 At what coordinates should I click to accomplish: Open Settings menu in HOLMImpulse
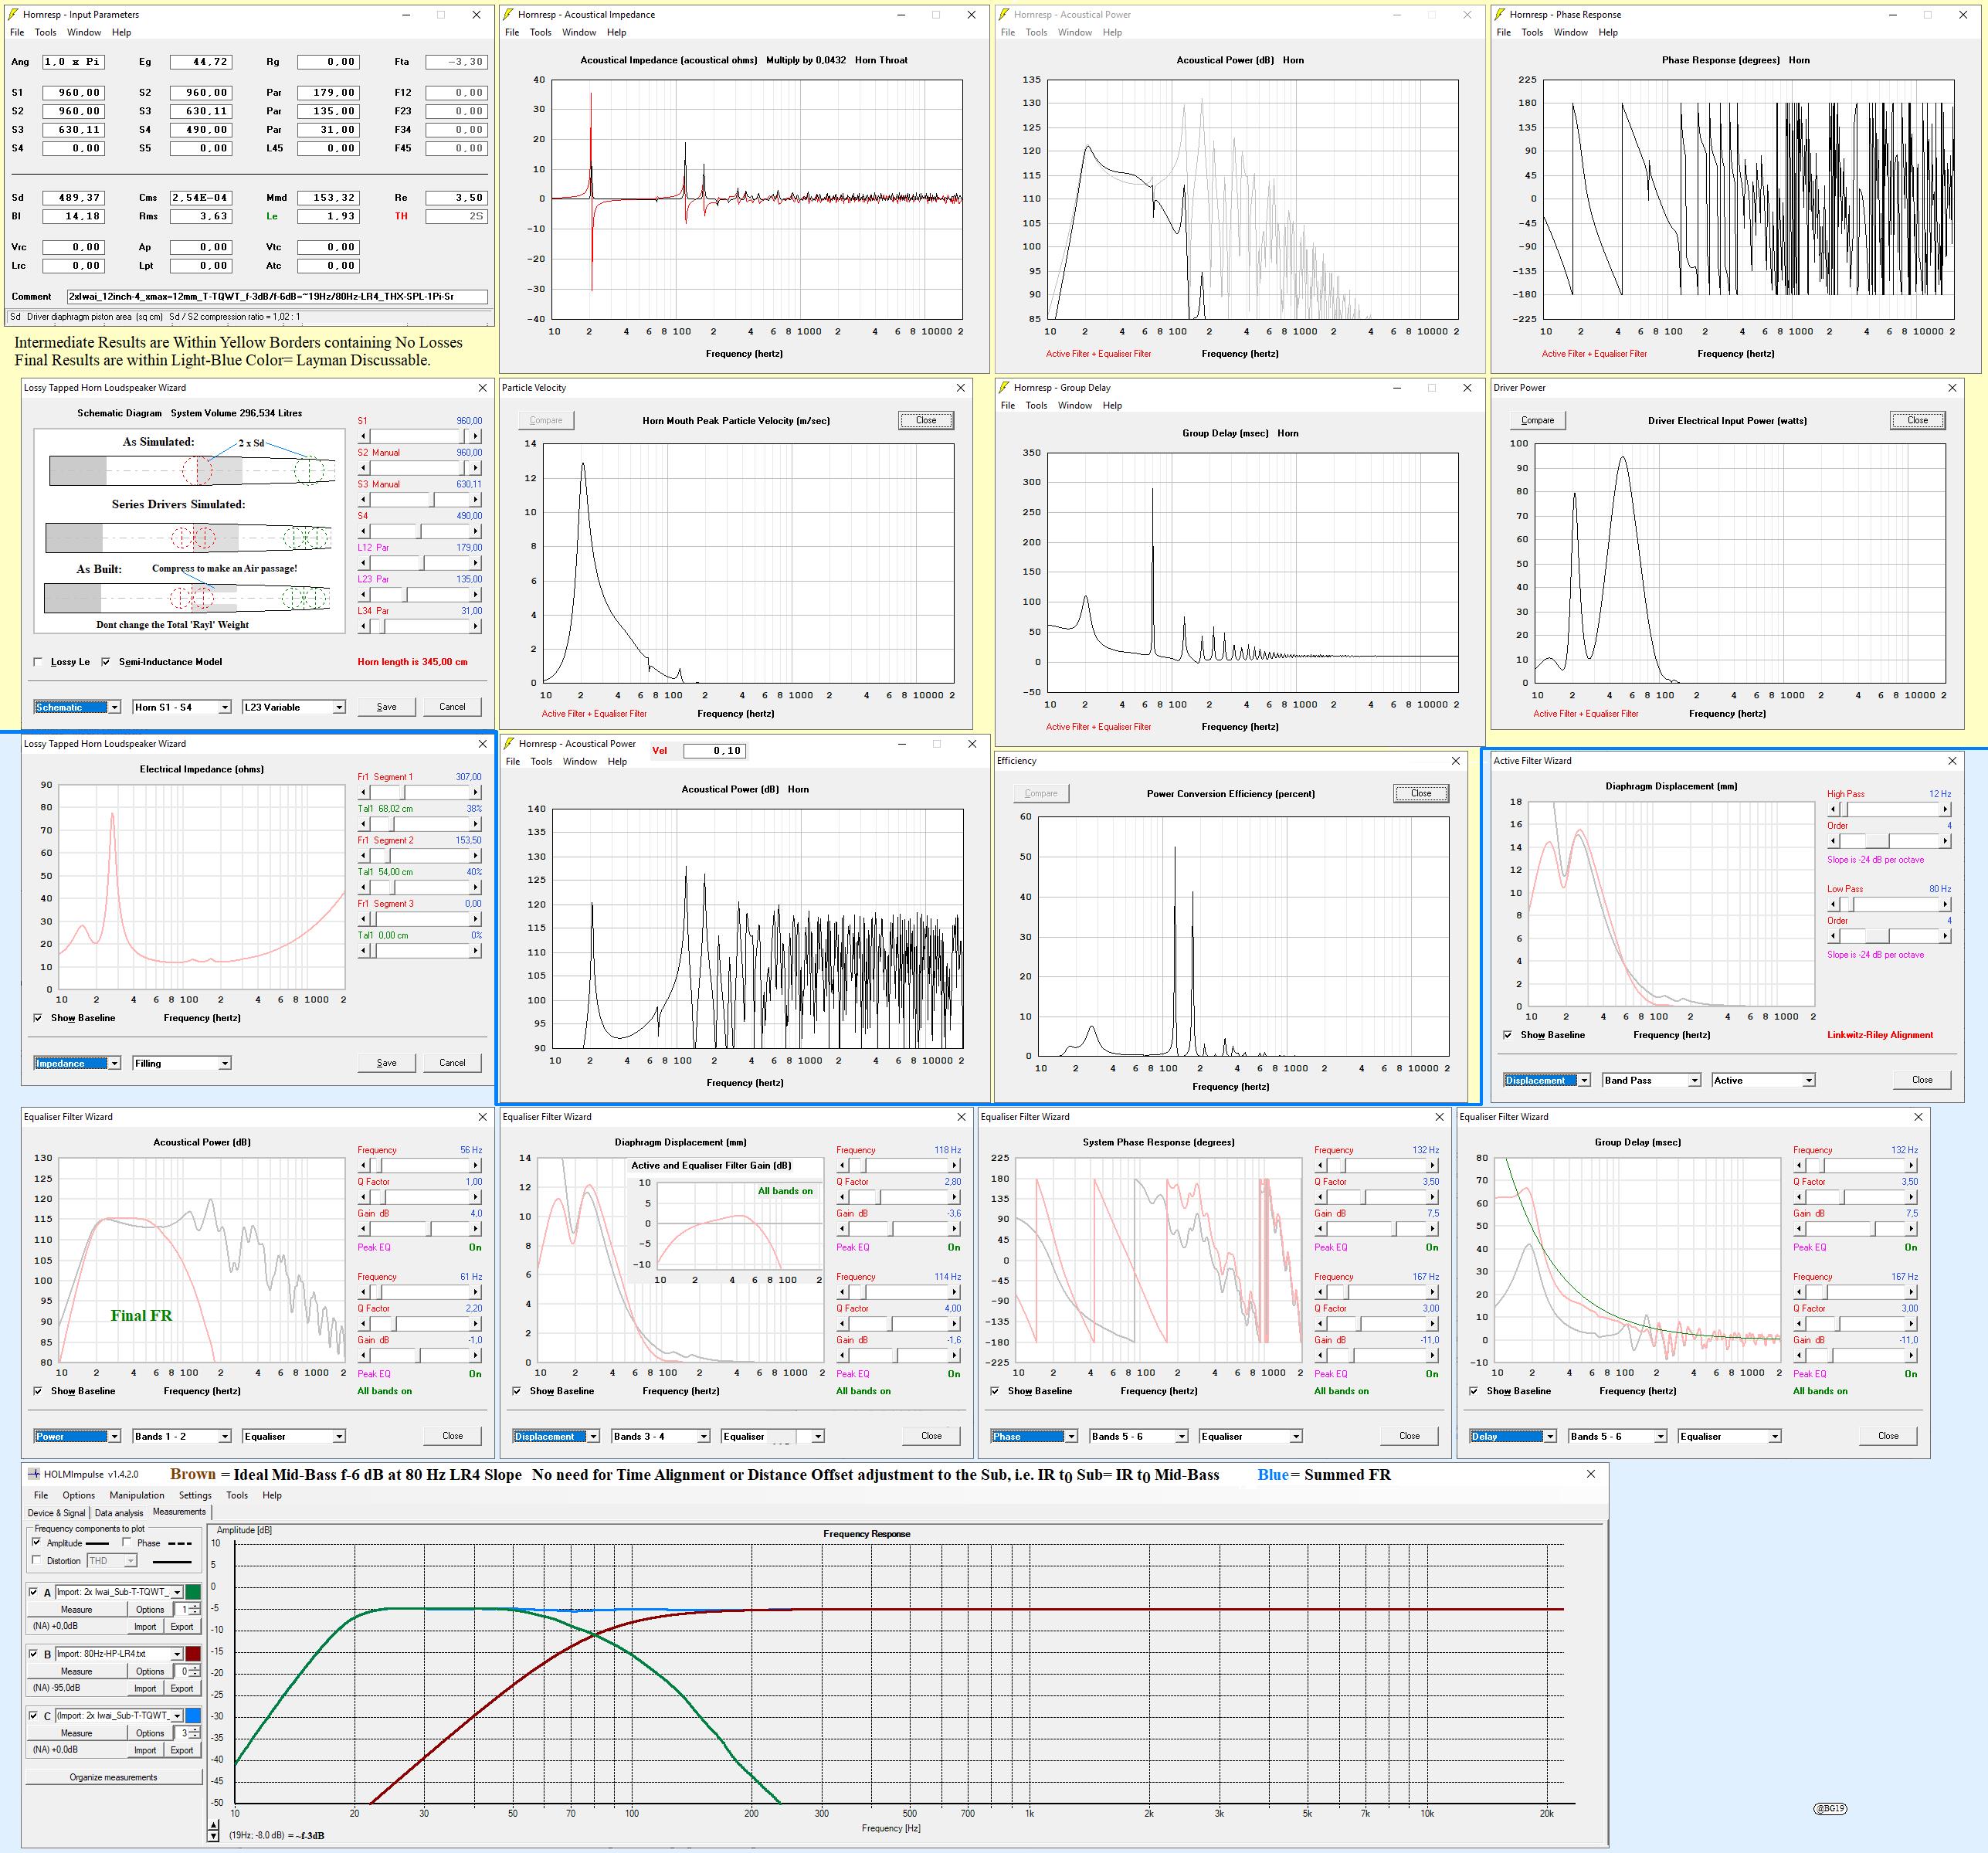click(195, 1495)
